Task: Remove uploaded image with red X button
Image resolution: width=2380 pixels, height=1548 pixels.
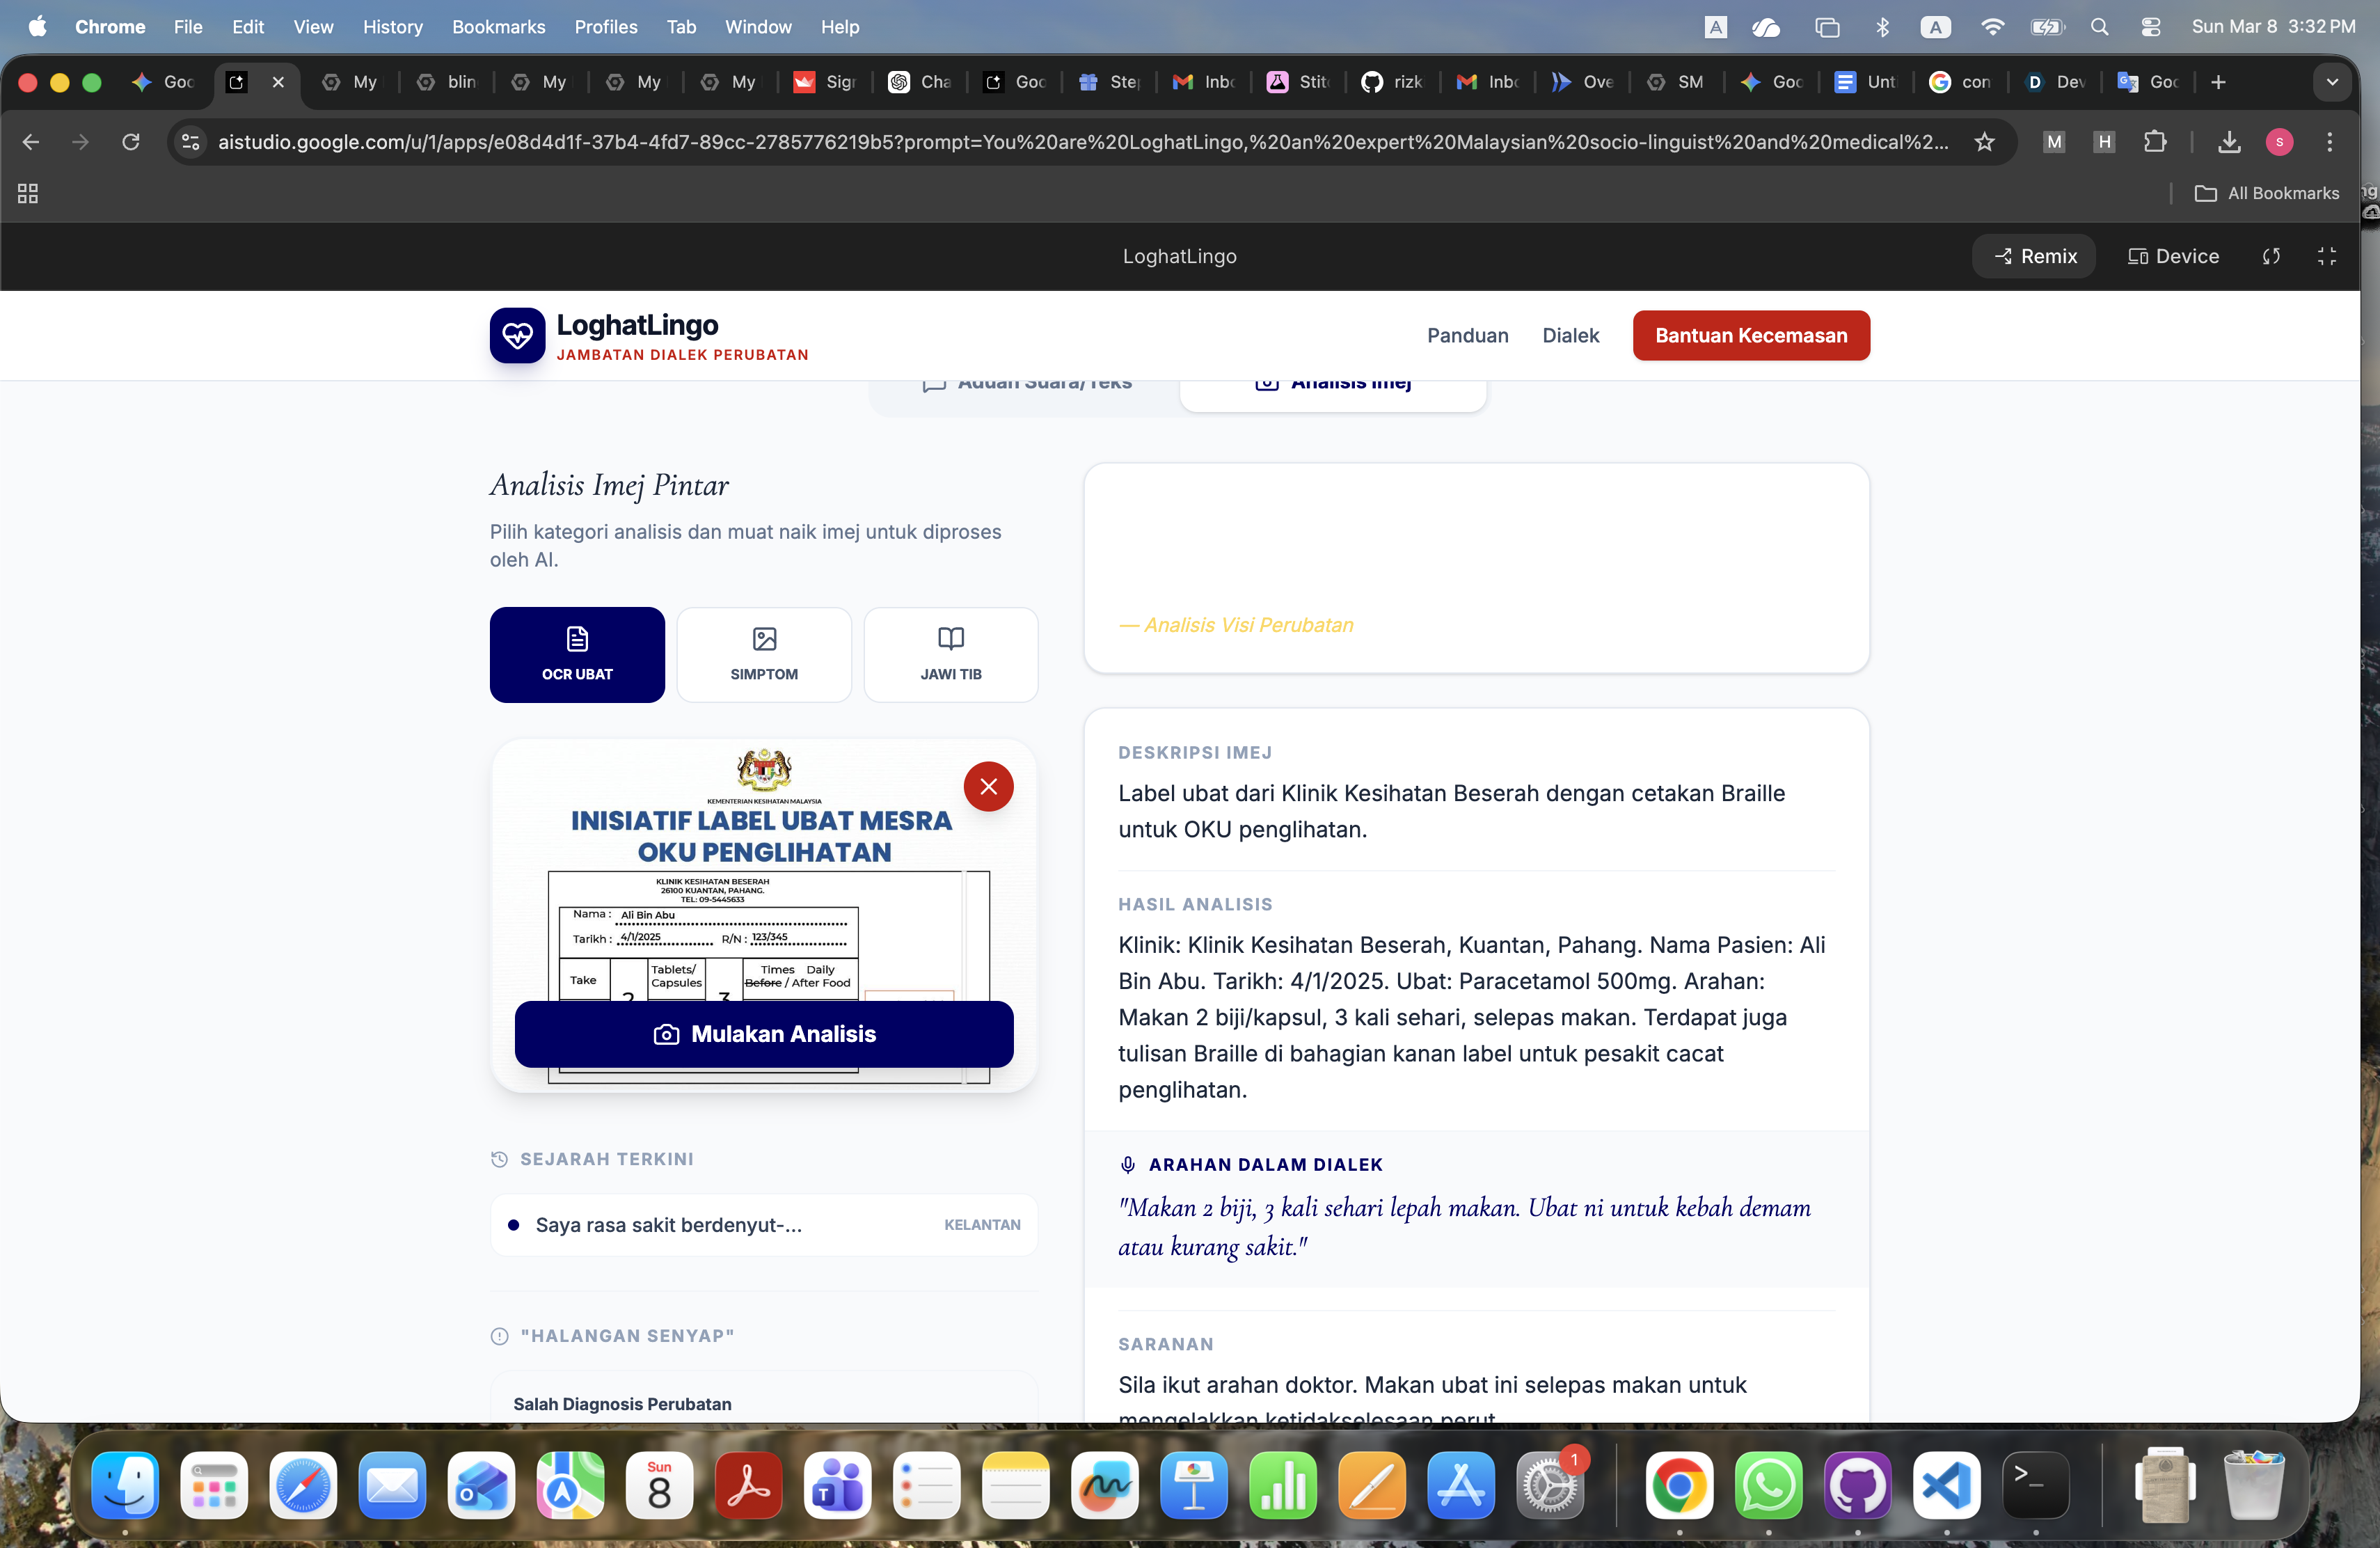Action: click(988, 787)
